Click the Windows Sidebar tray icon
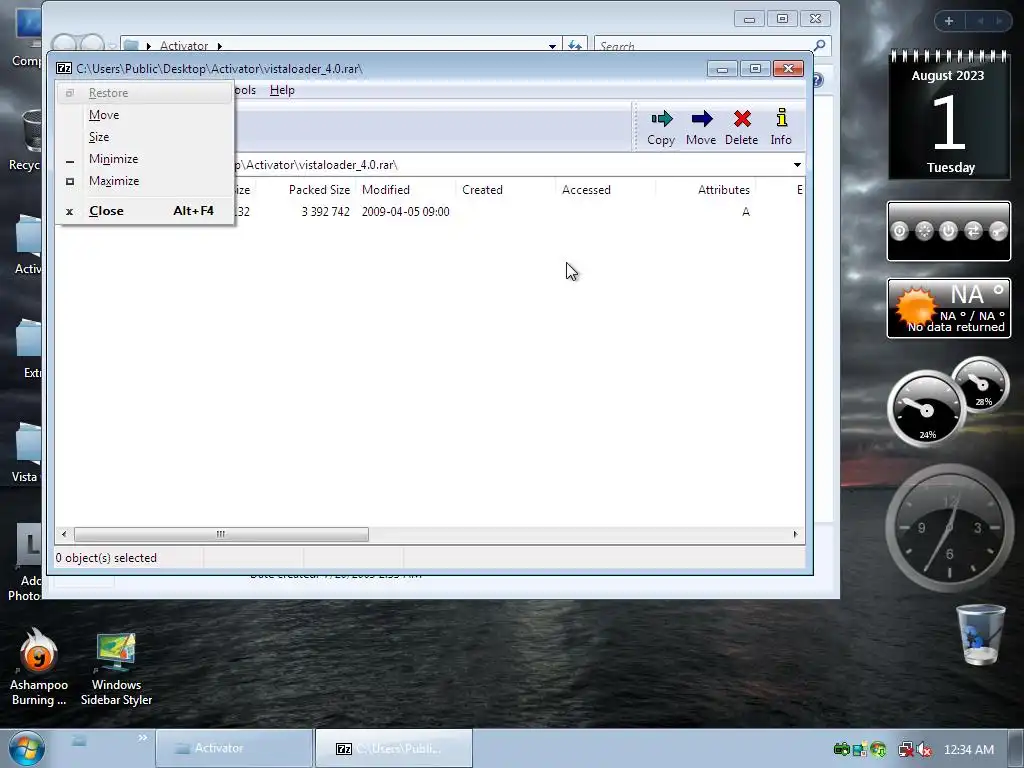Screen dimensions: 1024x768 tap(860, 750)
